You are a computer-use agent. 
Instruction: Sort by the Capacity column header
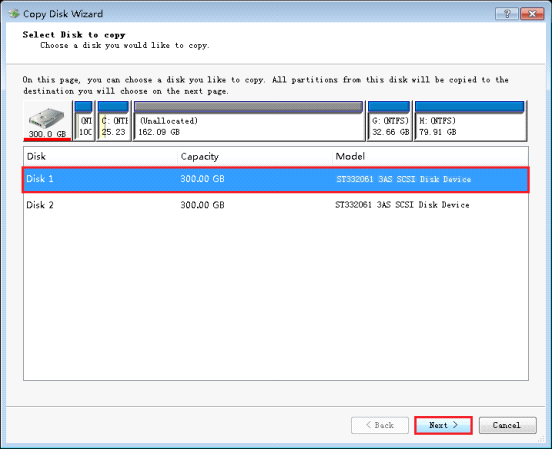point(255,157)
